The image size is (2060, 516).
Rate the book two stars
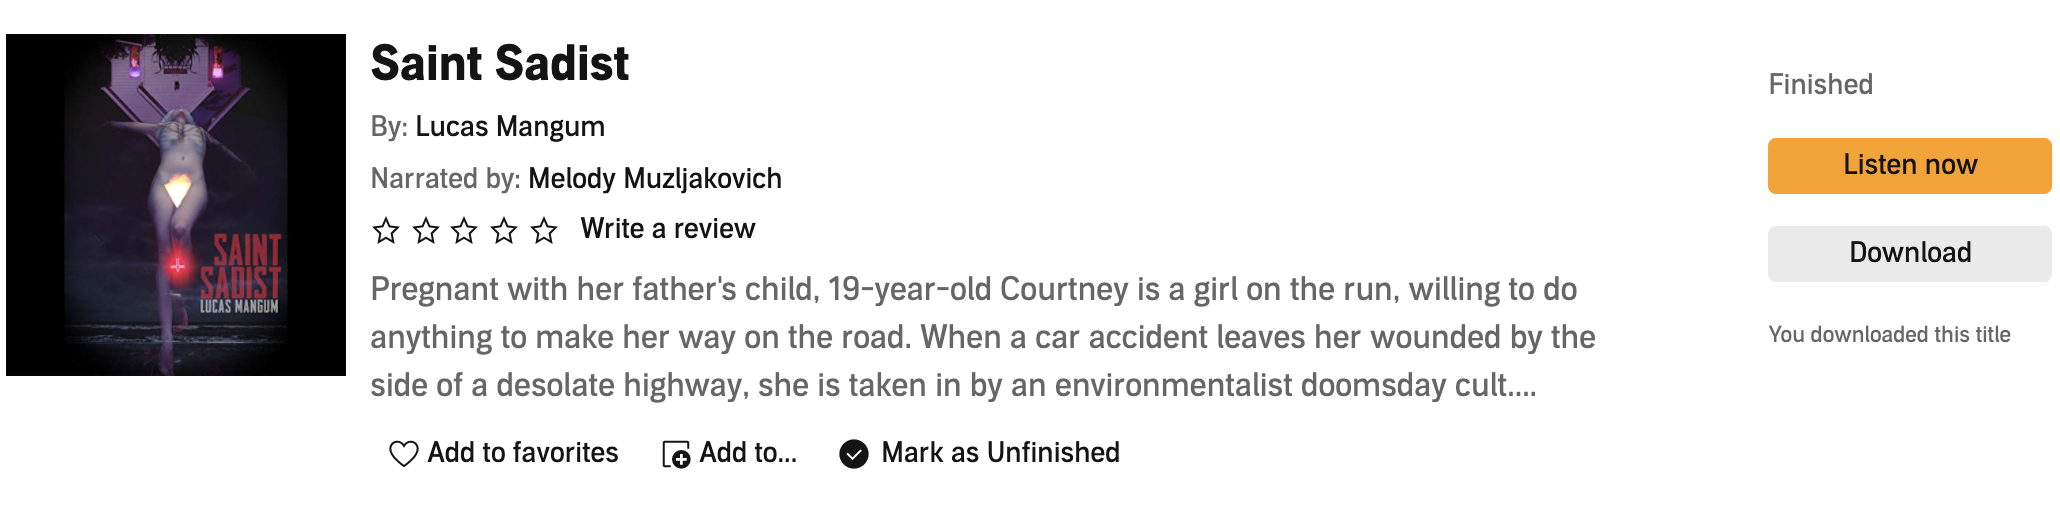tap(426, 231)
